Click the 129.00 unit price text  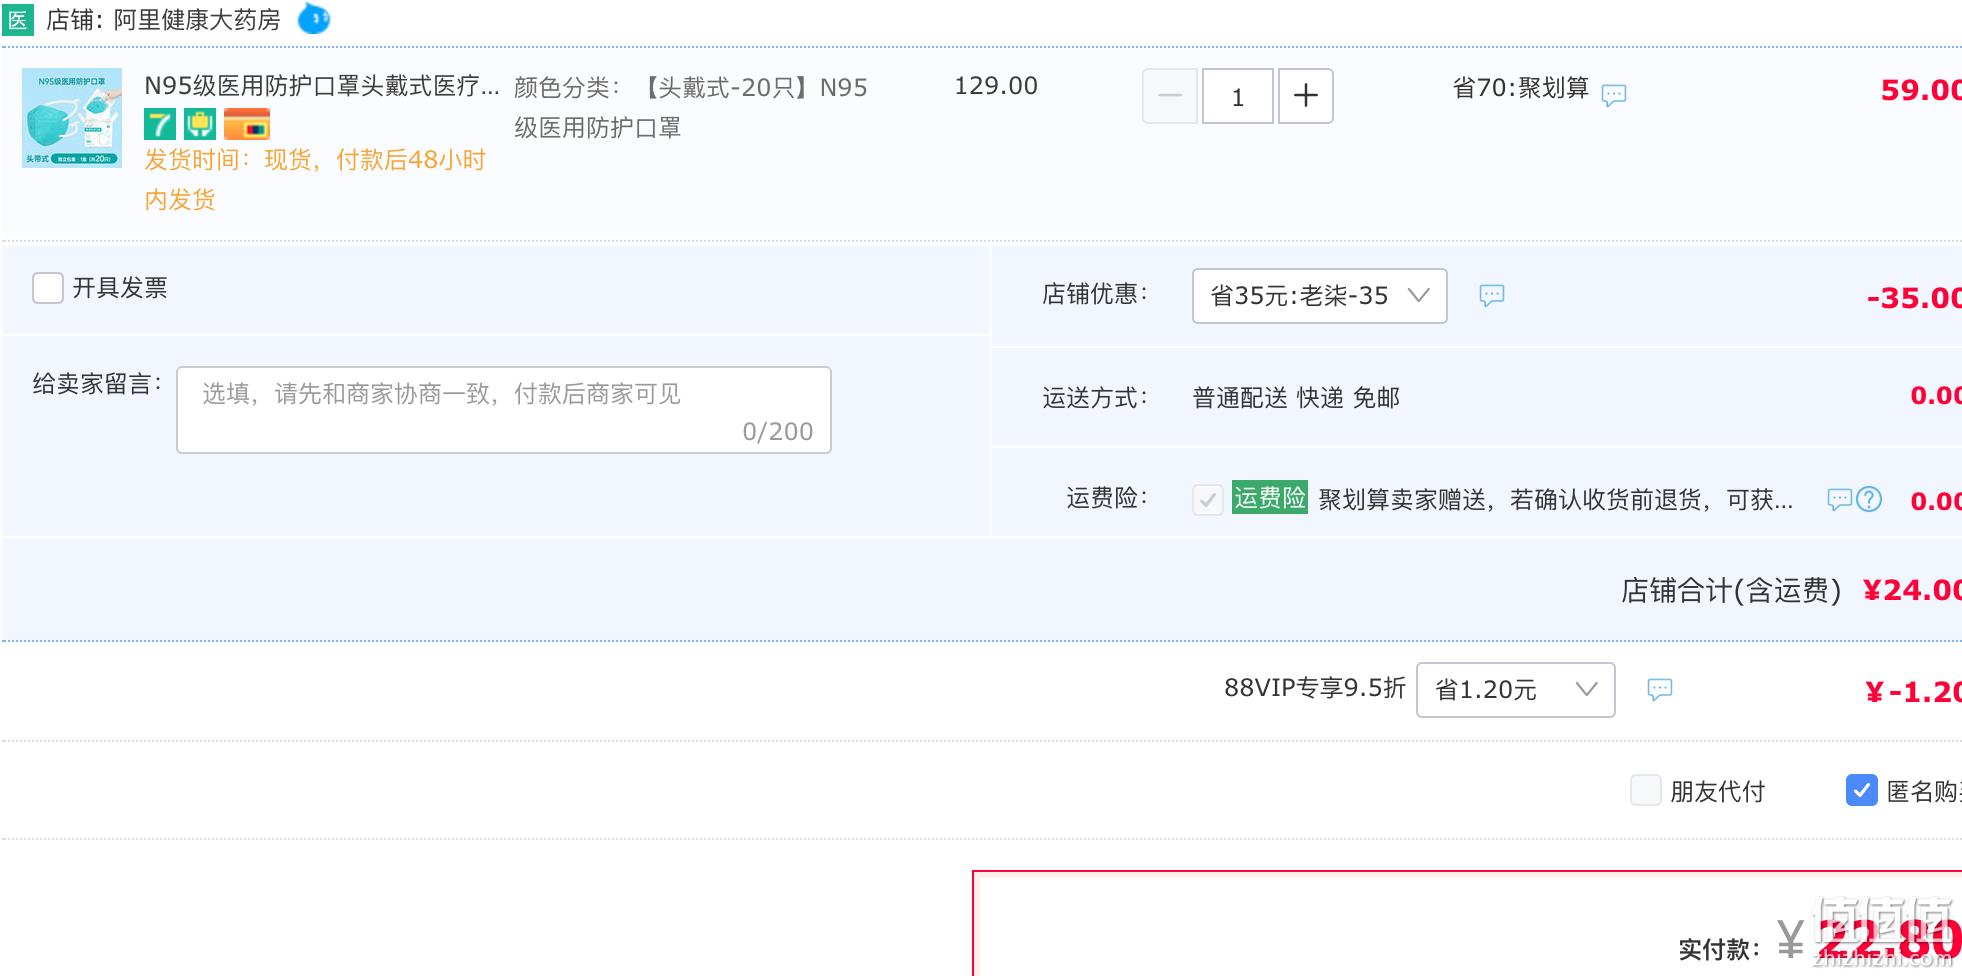pyautogui.click(x=996, y=86)
